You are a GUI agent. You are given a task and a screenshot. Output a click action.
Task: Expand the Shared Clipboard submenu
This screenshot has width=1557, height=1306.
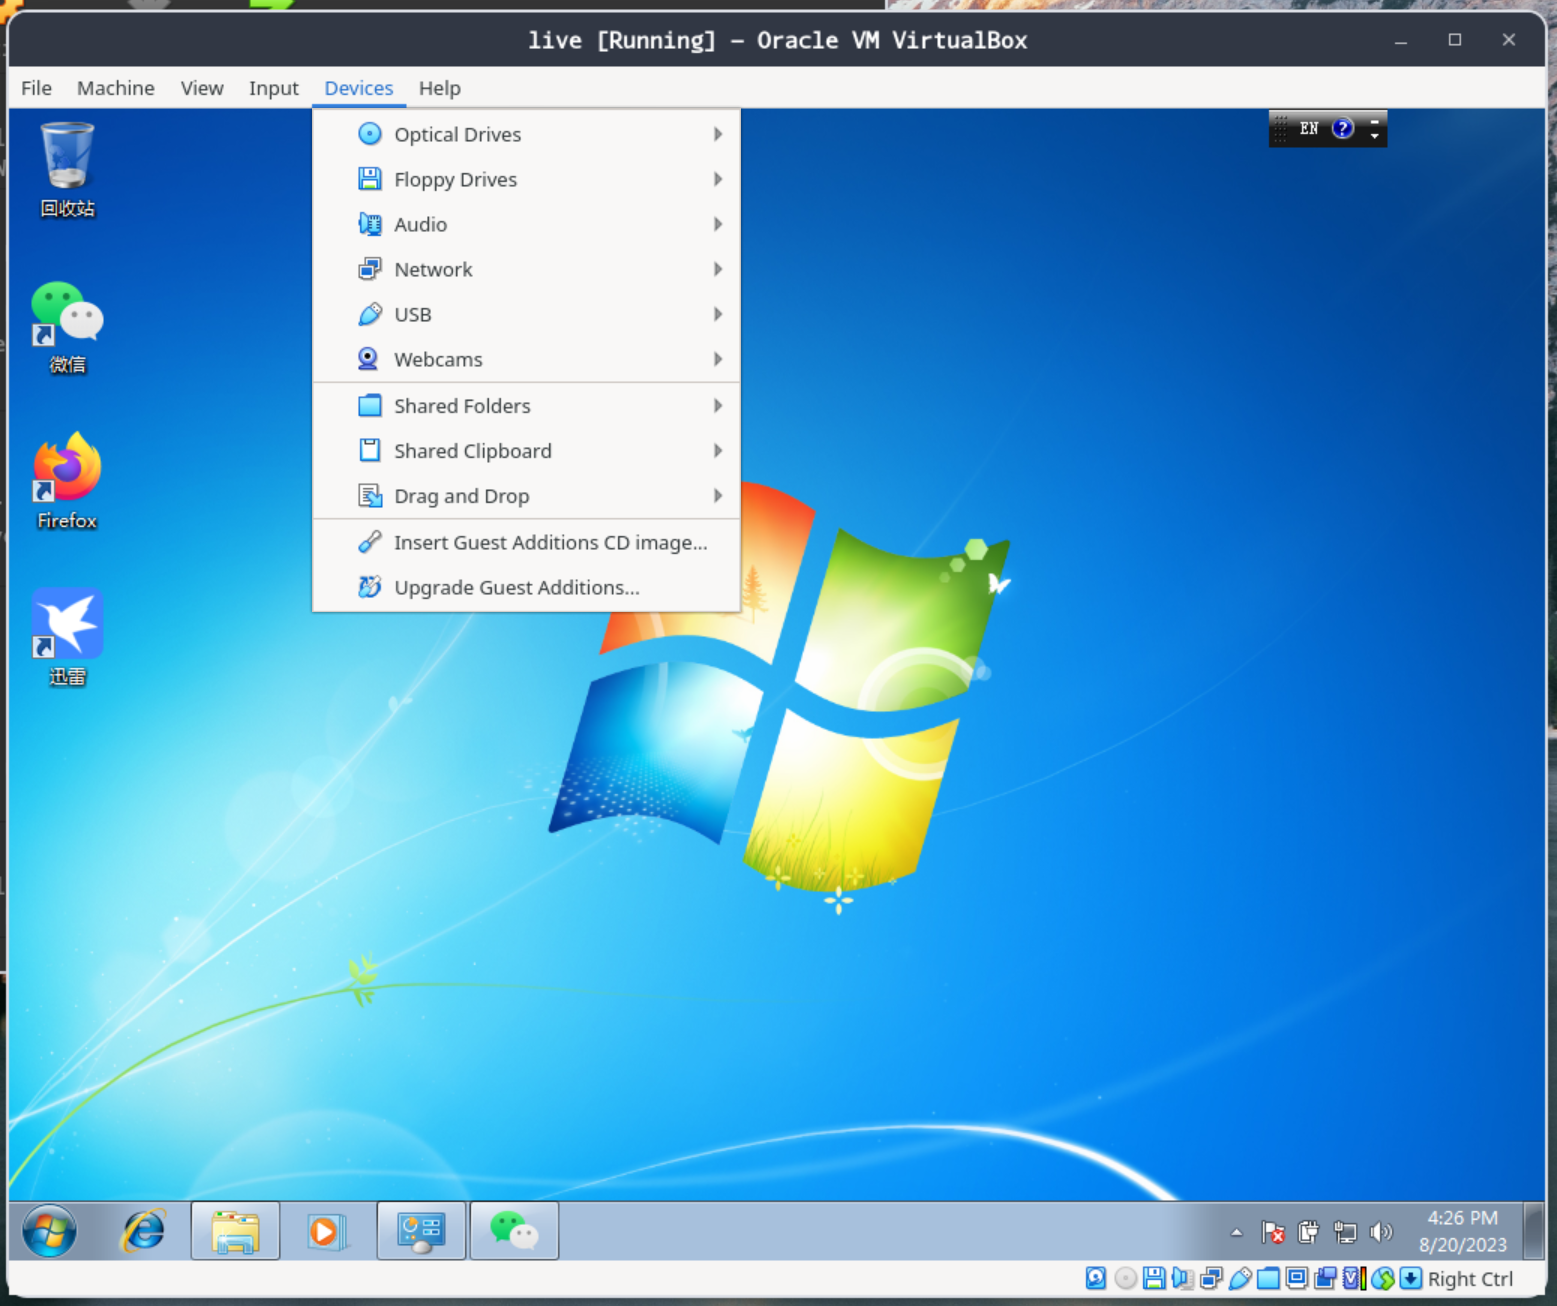pos(526,451)
